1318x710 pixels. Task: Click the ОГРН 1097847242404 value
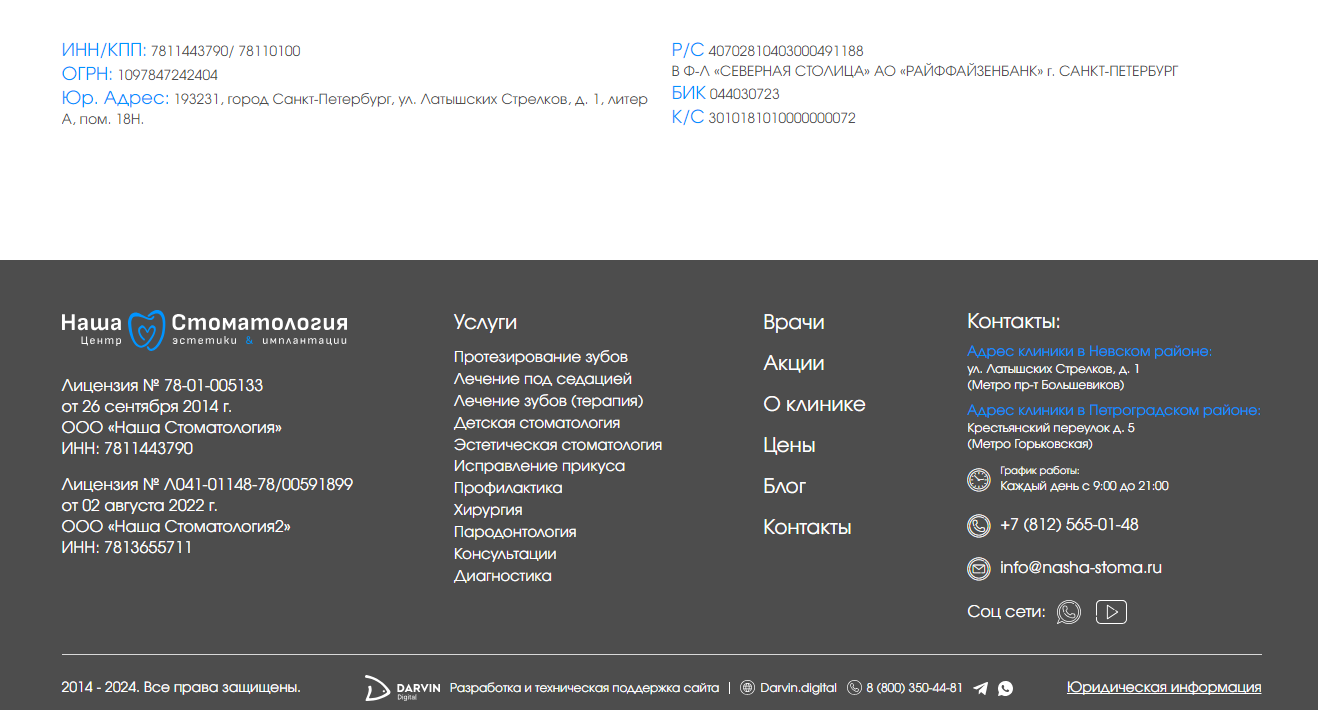(168, 75)
